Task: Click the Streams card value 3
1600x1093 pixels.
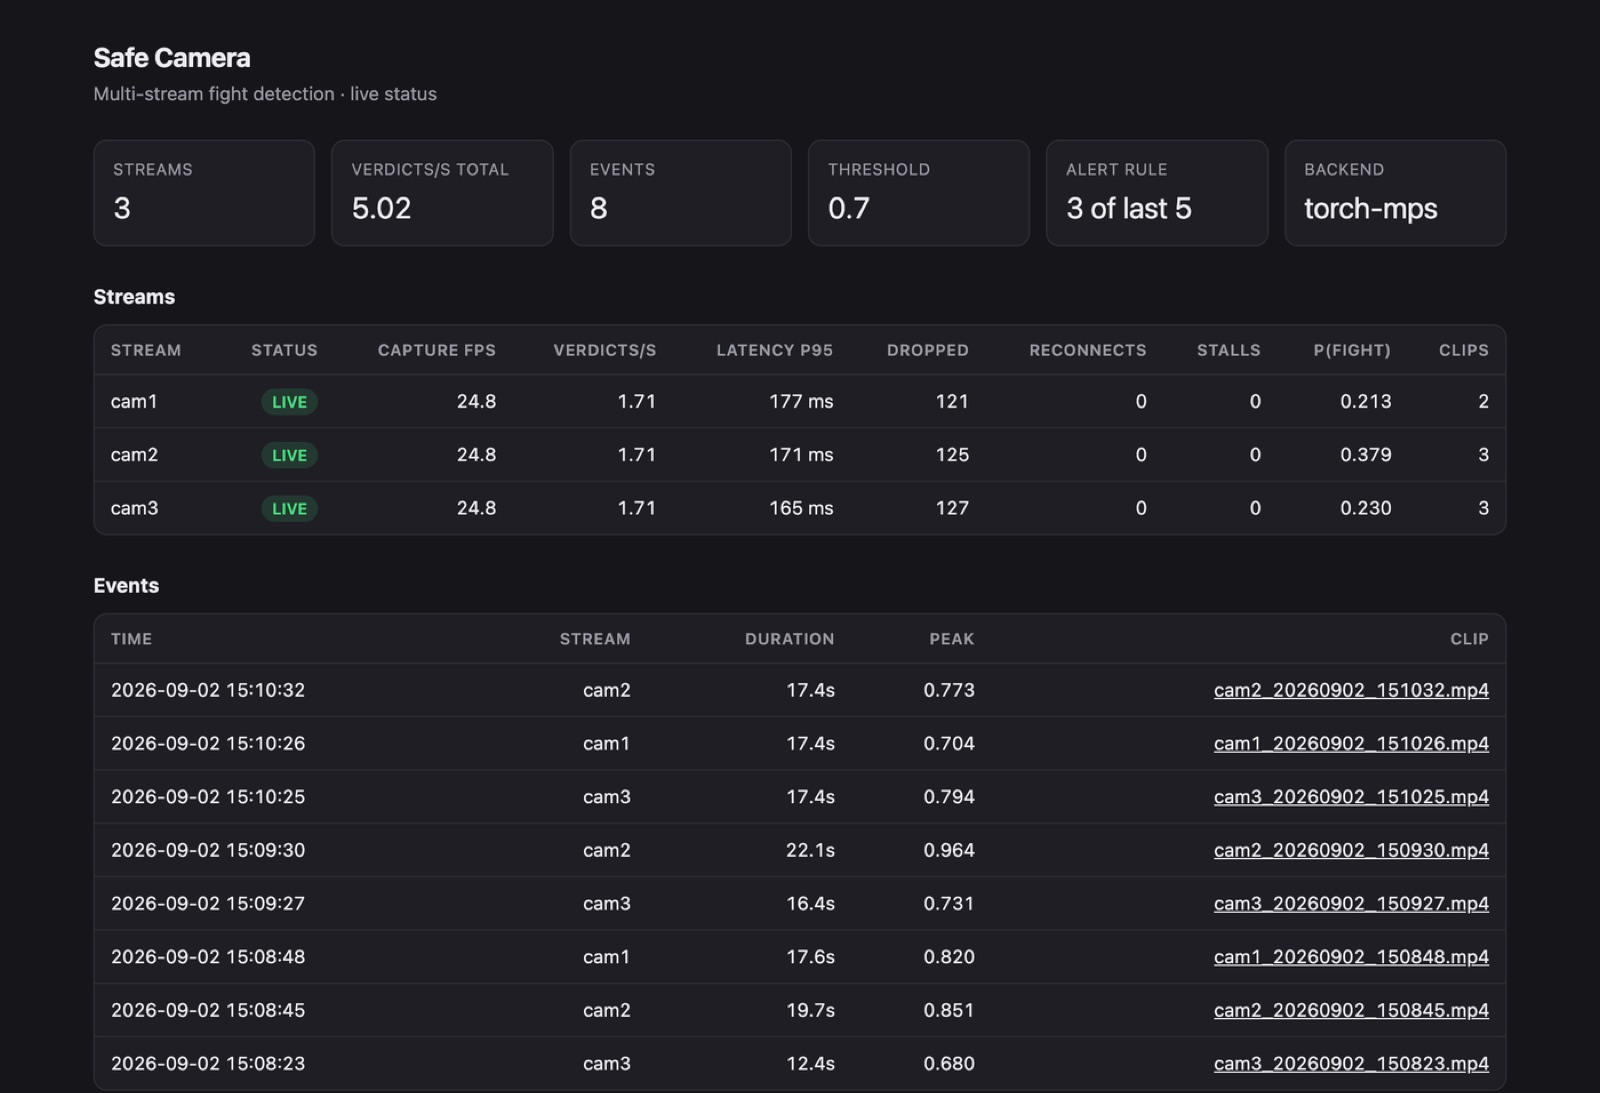Action: pos(122,208)
